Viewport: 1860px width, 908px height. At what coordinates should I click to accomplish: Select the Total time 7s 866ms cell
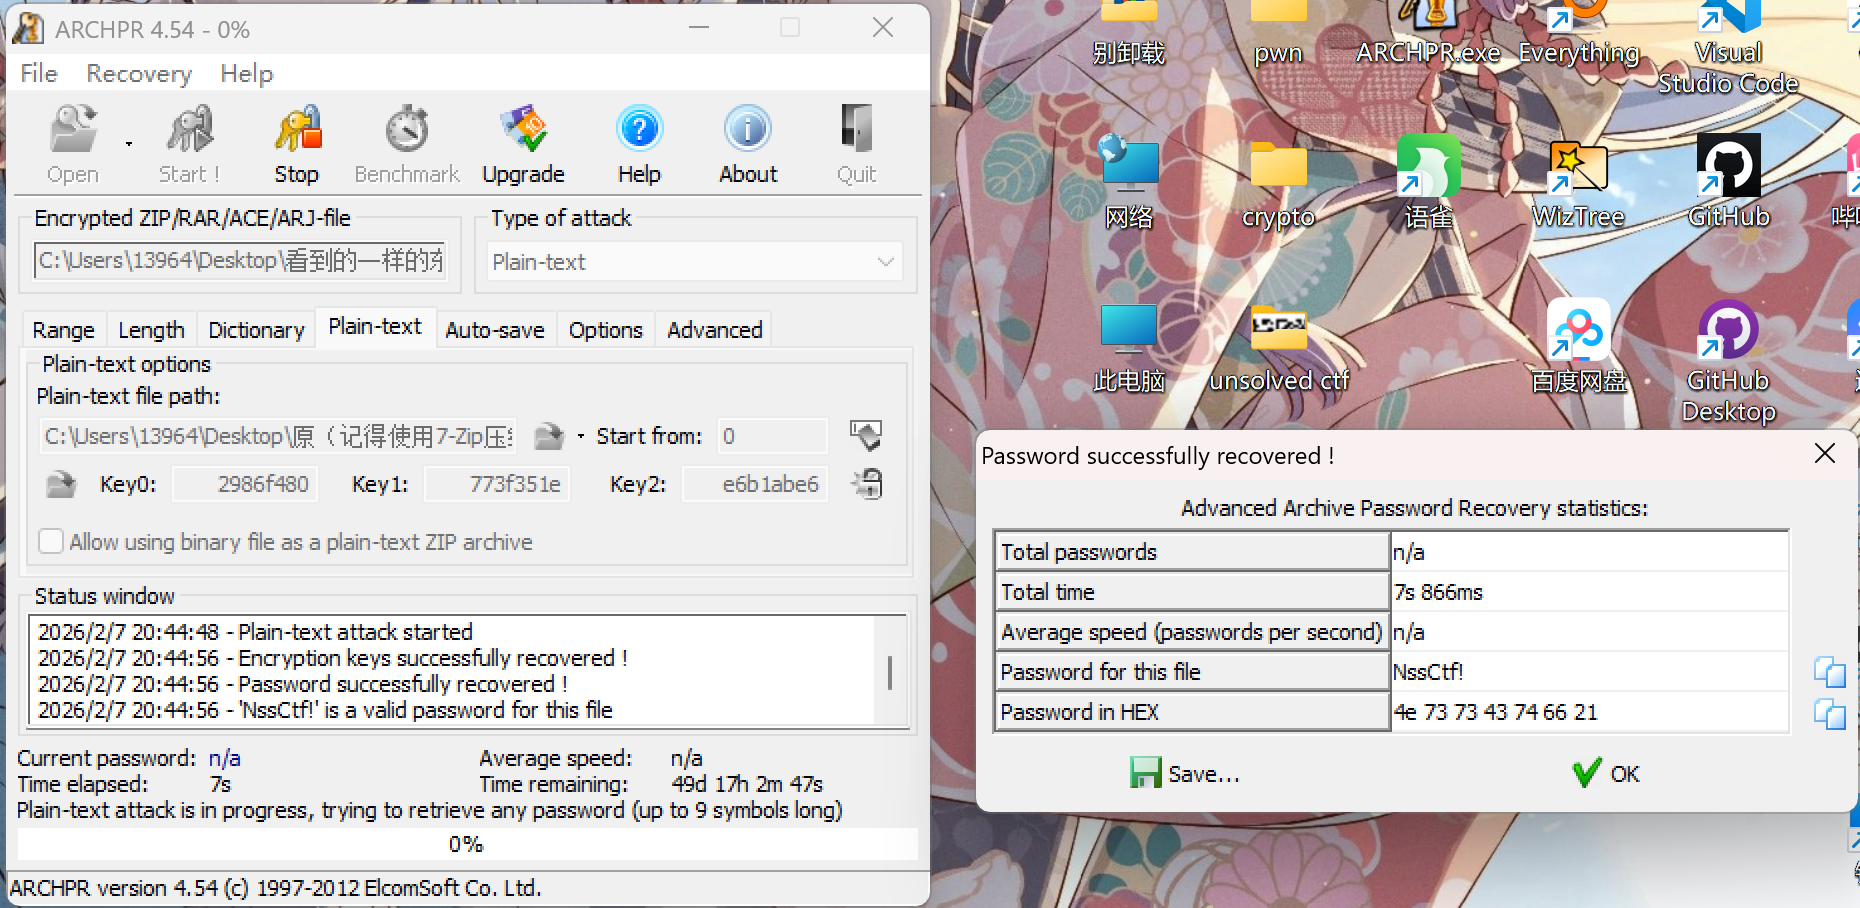pos(1589,592)
